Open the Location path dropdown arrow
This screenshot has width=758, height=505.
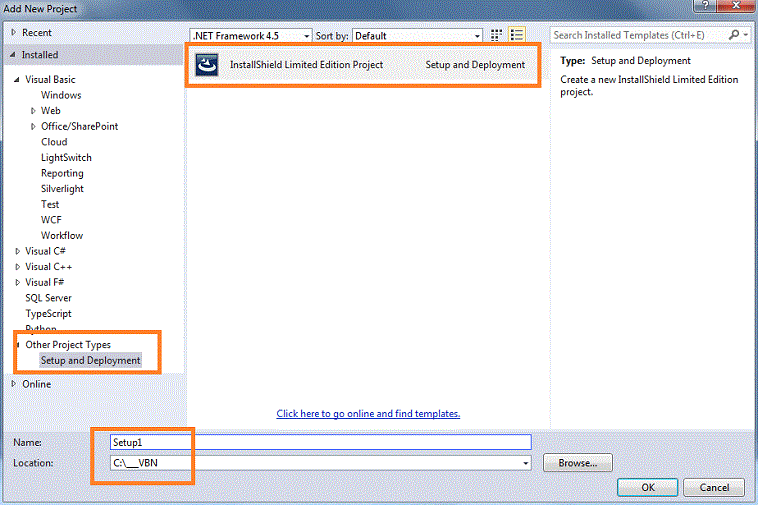525,463
